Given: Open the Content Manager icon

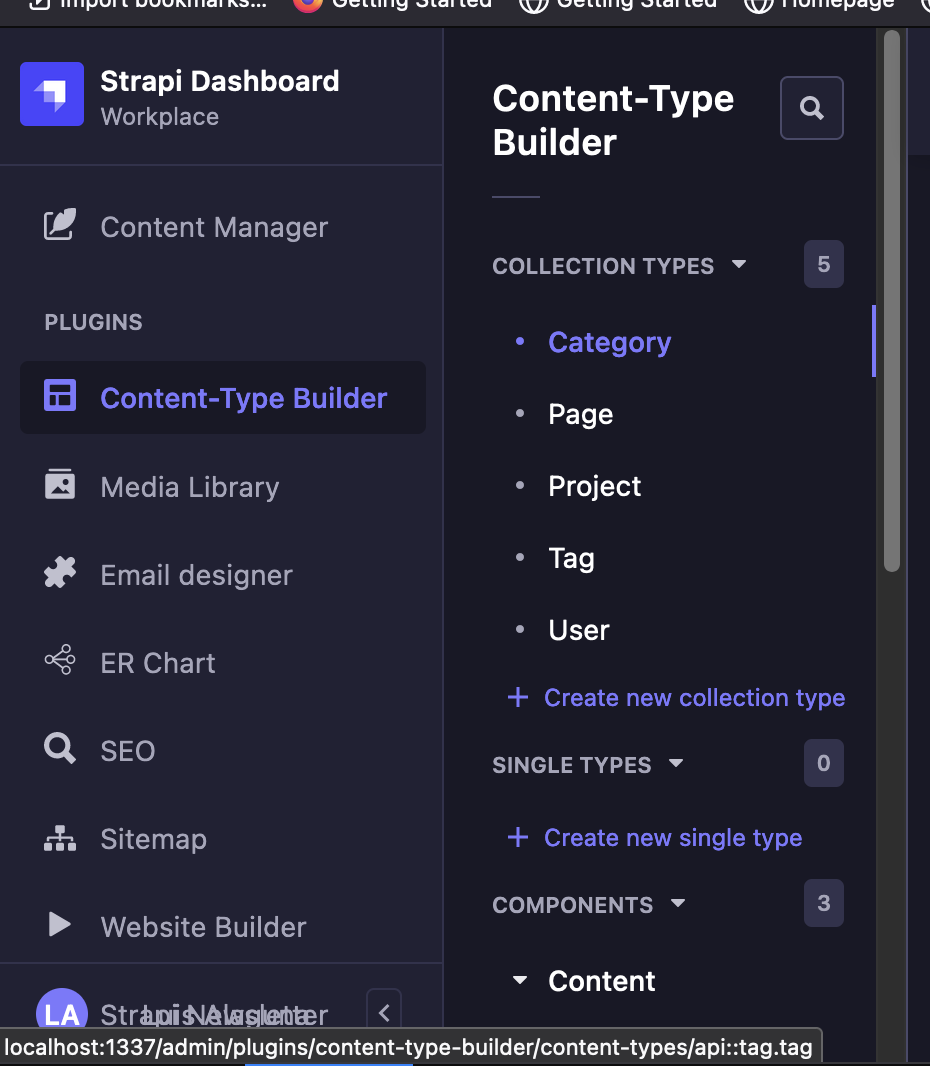Looking at the screenshot, I should click(x=60, y=225).
